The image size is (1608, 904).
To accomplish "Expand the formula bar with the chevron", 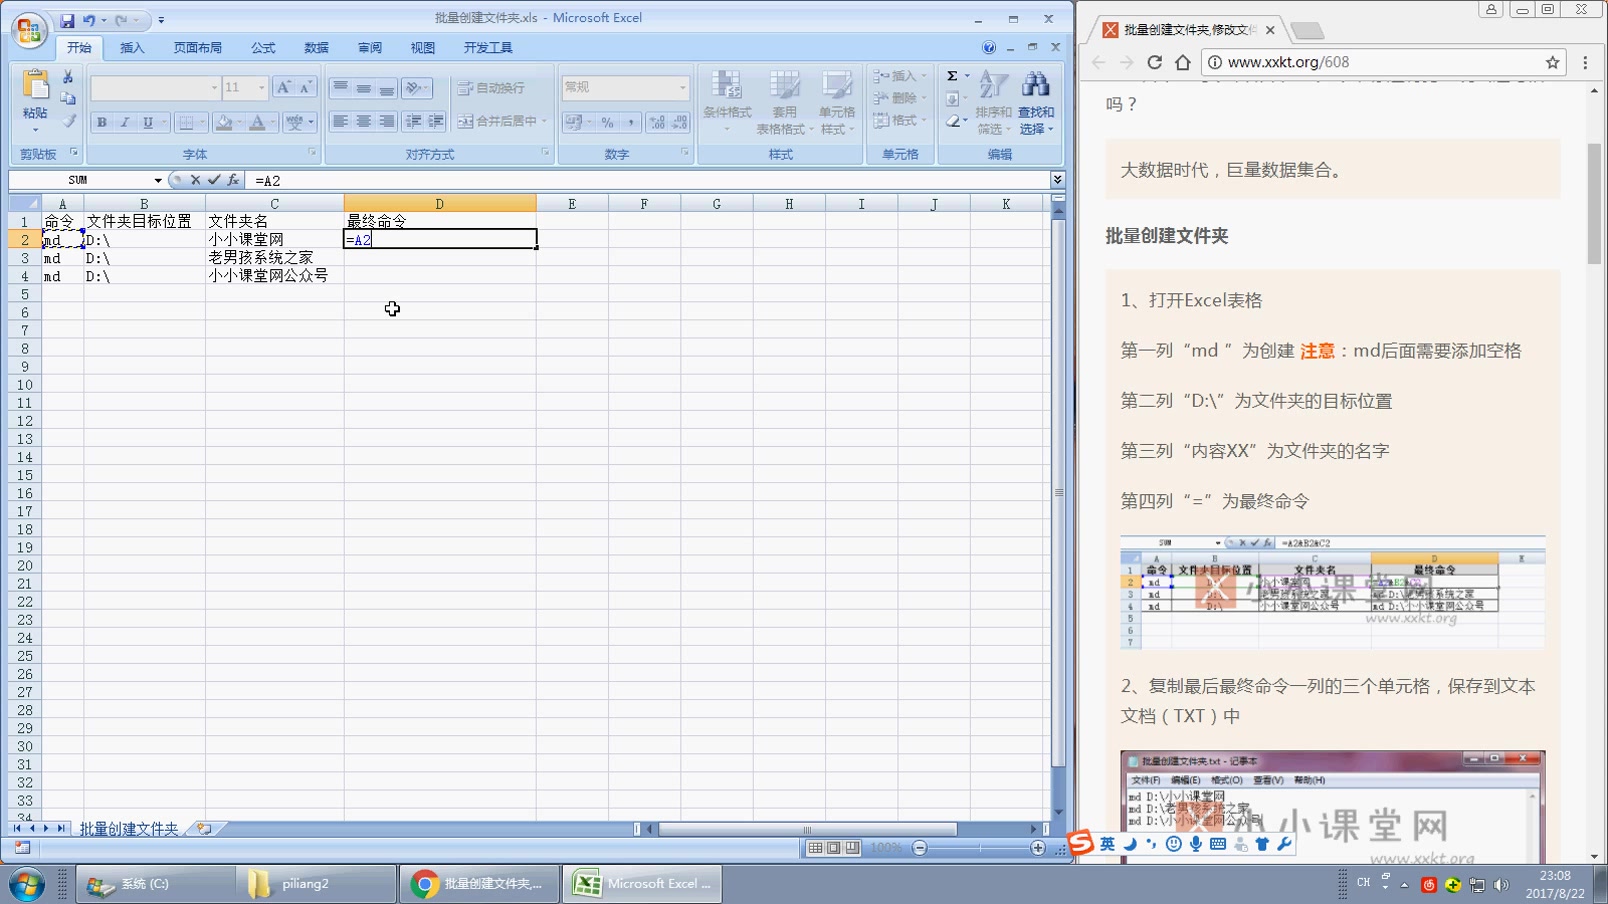I will tap(1057, 180).
